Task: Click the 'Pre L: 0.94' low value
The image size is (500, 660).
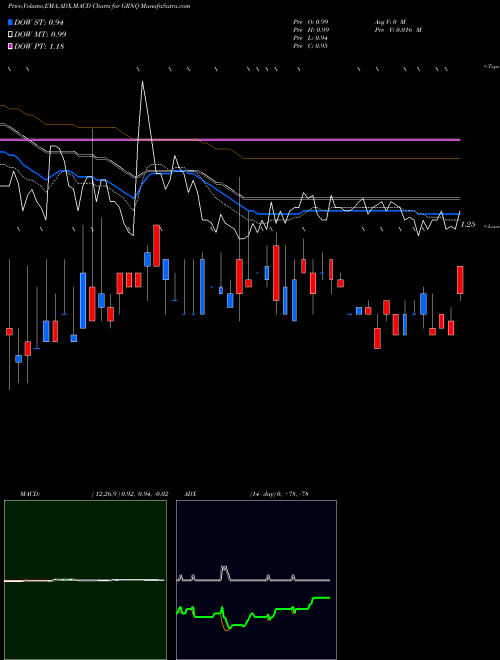Action: (x=311, y=37)
